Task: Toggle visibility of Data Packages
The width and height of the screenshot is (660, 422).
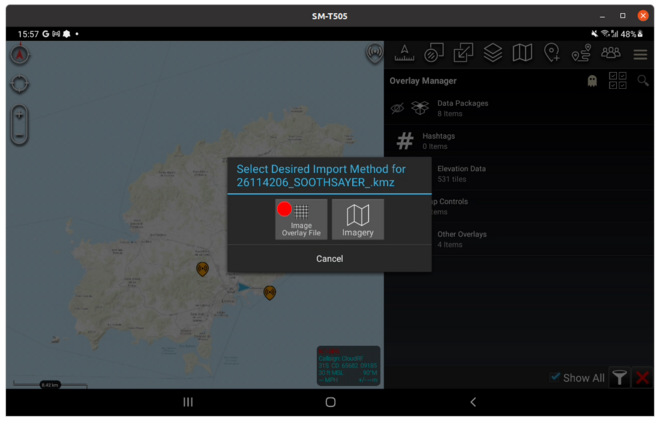Action: click(398, 108)
